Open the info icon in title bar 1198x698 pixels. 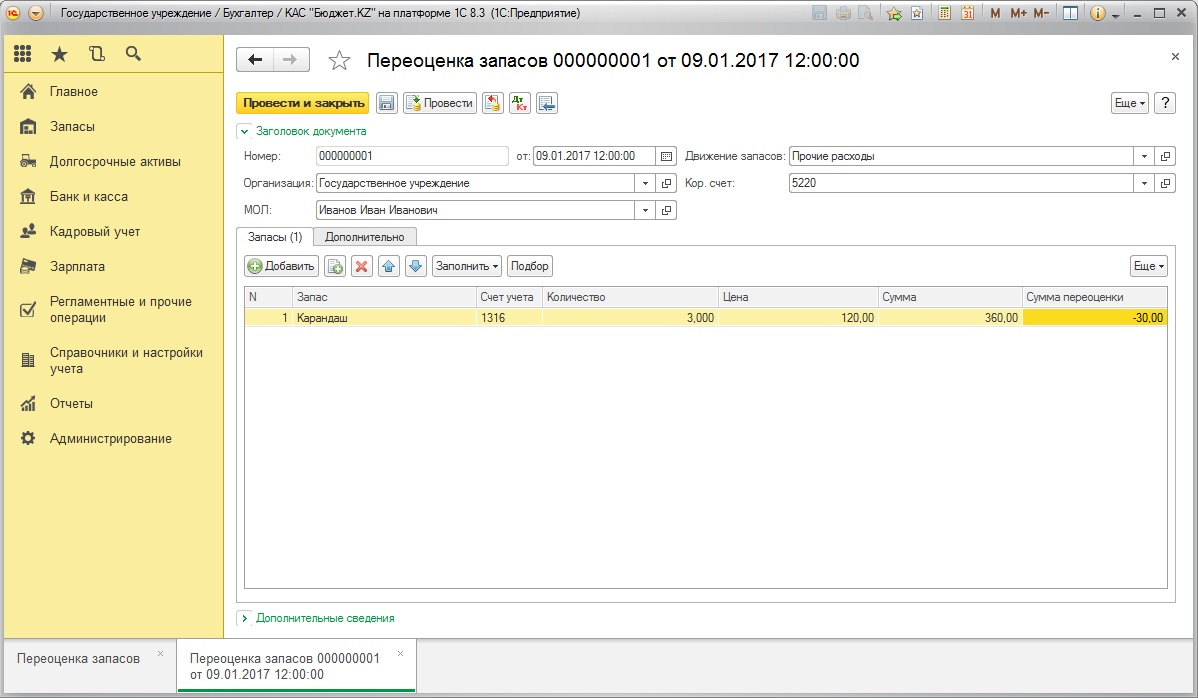[x=1098, y=13]
